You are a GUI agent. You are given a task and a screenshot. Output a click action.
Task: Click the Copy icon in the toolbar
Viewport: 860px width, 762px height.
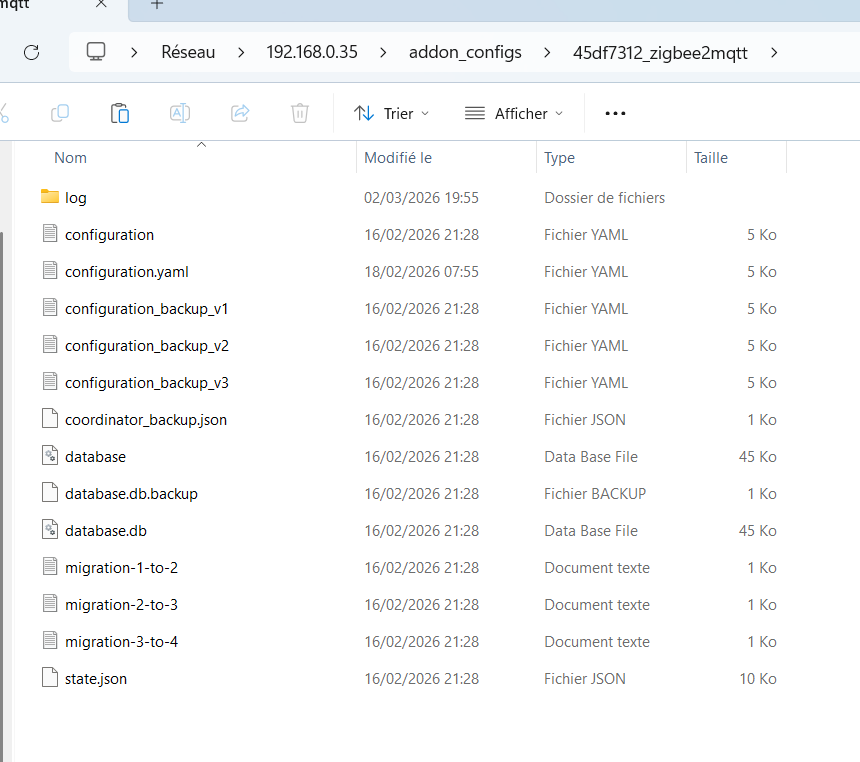coord(60,113)
